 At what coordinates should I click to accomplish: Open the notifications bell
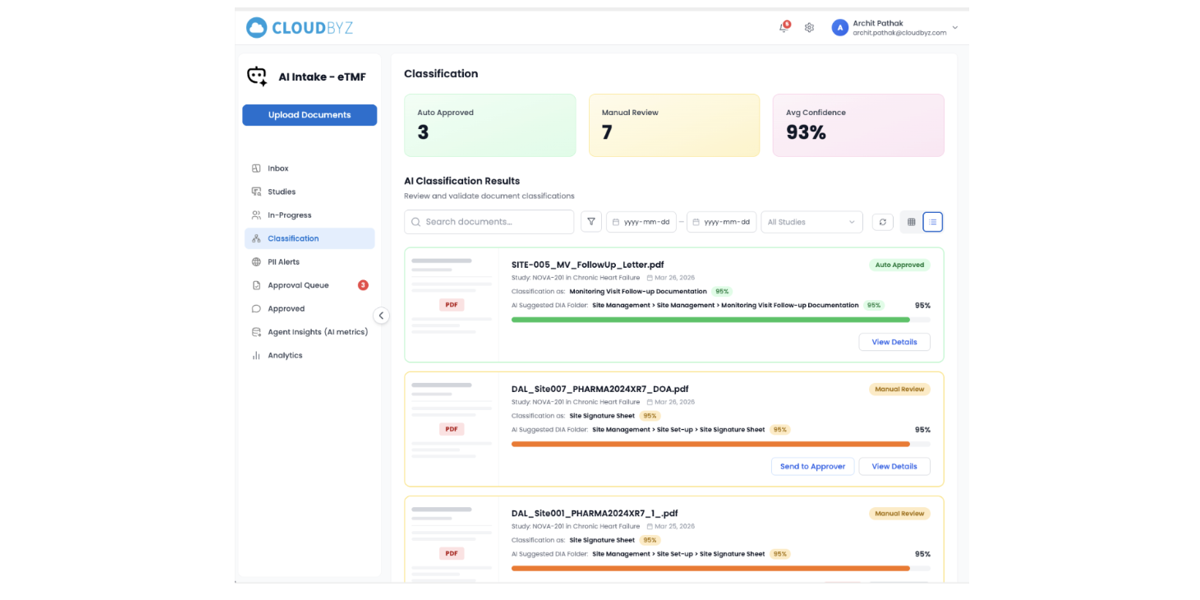pos(784,27)
